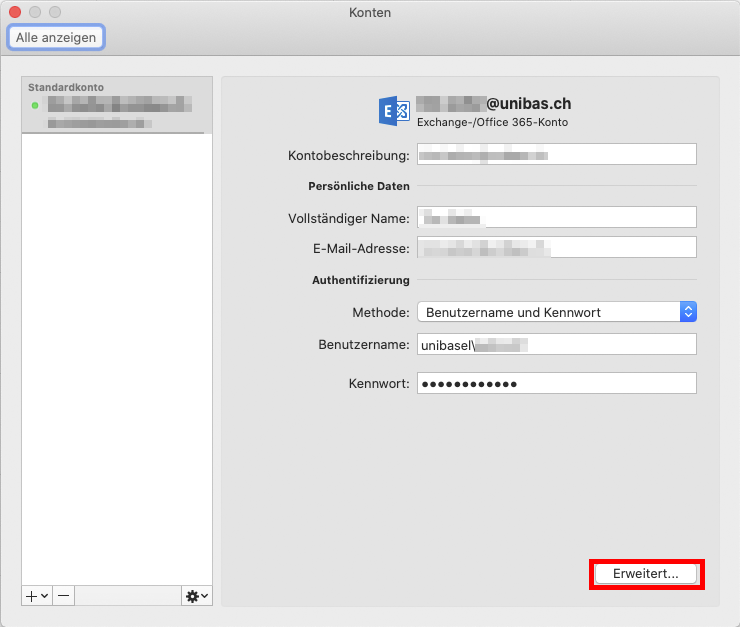The width and height of the screenshot is (740, 627).
Task: Open the Methode authentication dropdown
Action: [x=556, y=312]
